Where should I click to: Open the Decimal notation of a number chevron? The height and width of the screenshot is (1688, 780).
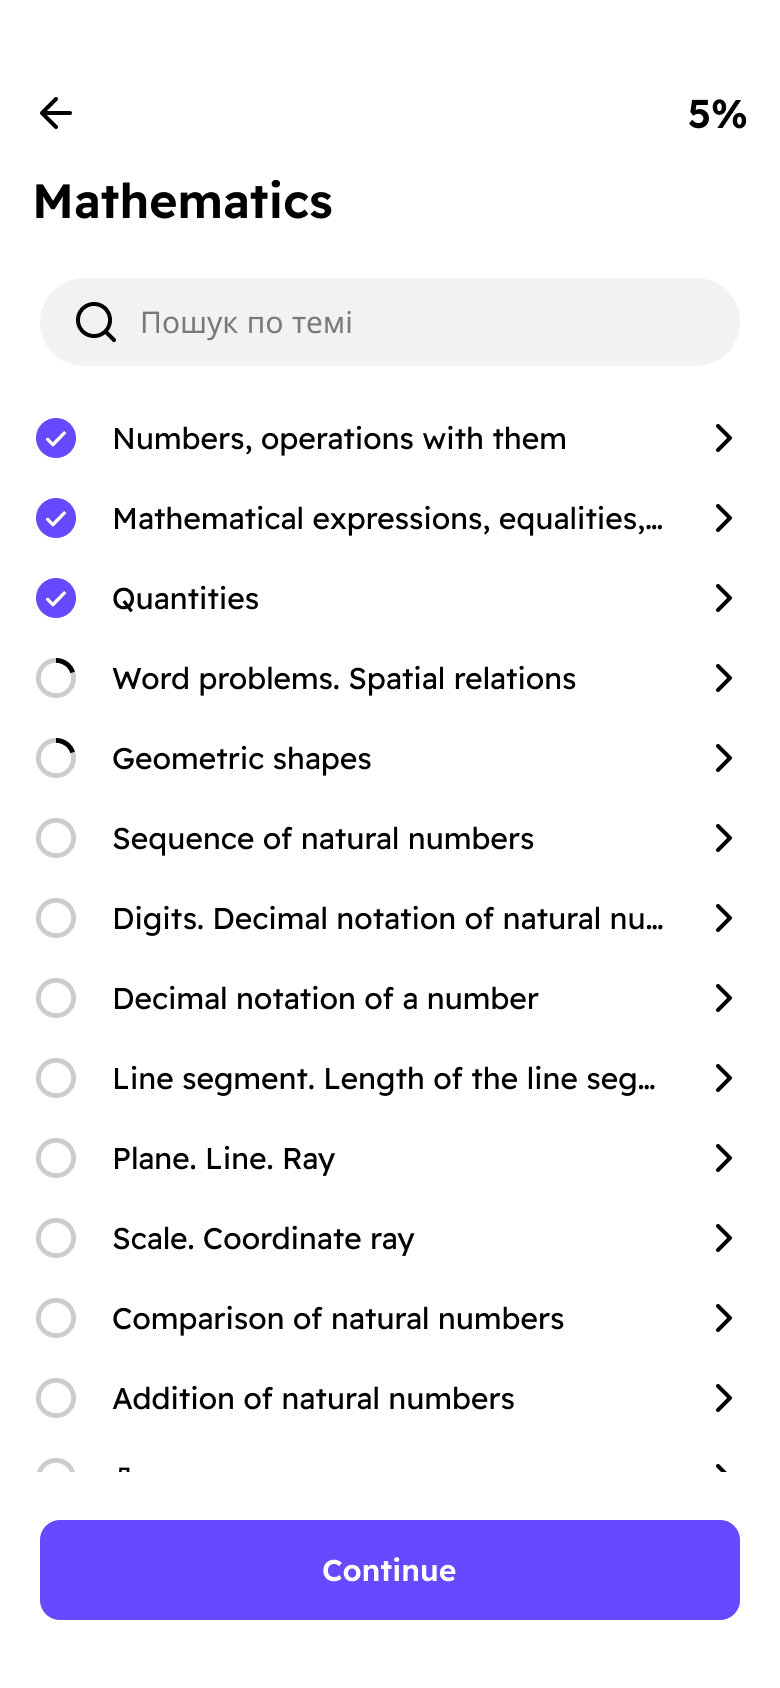point(724,998)
